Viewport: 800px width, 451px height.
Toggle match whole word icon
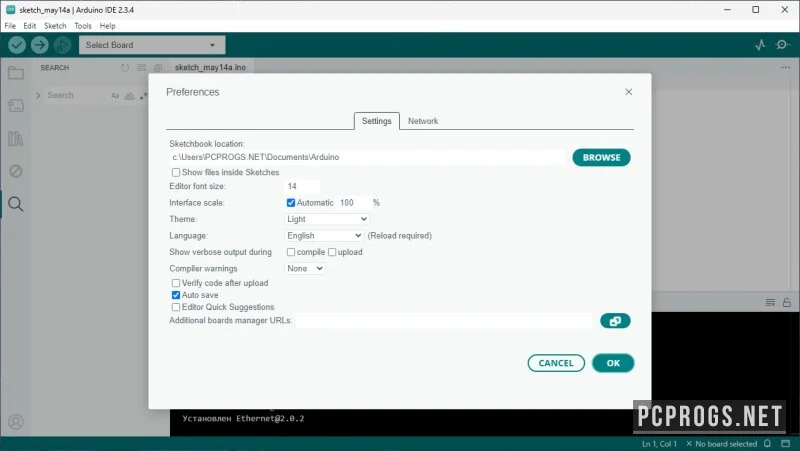click(130, 95)
